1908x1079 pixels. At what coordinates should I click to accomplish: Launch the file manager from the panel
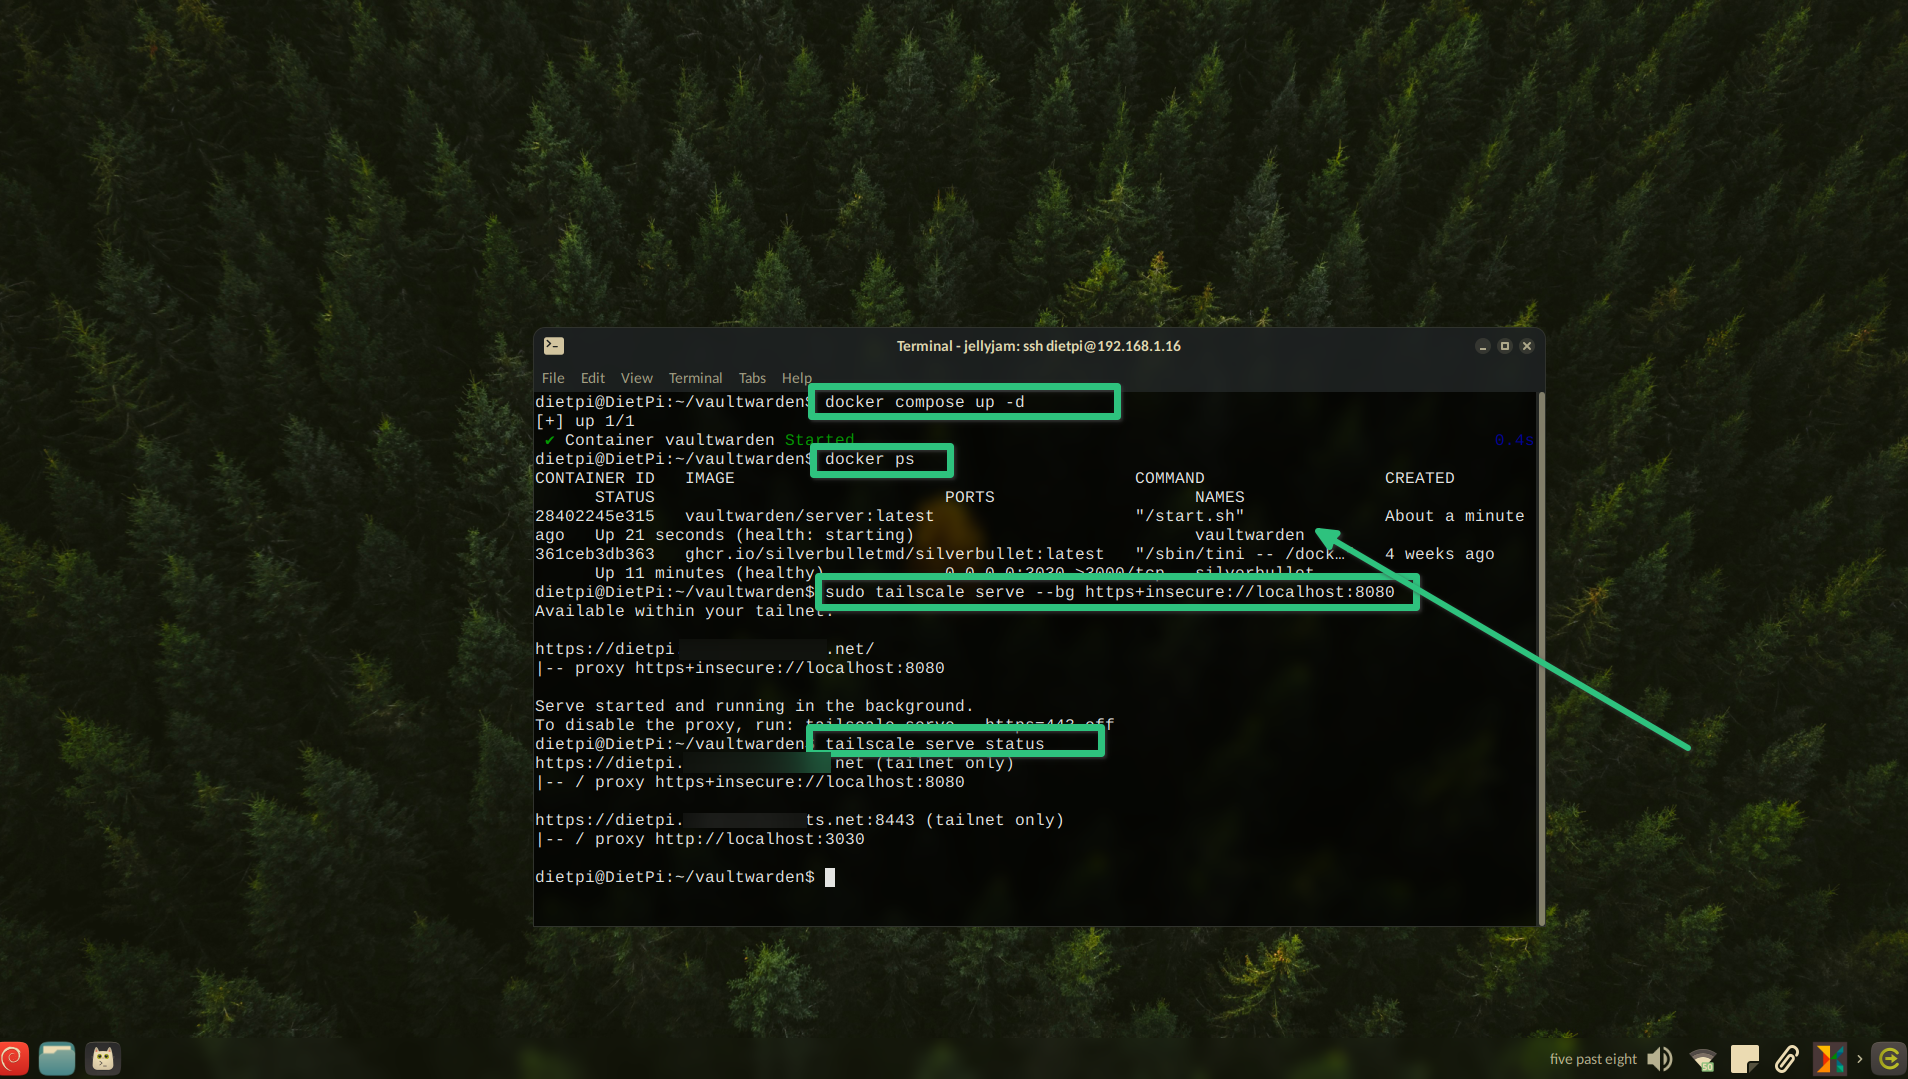(57, 1058)
